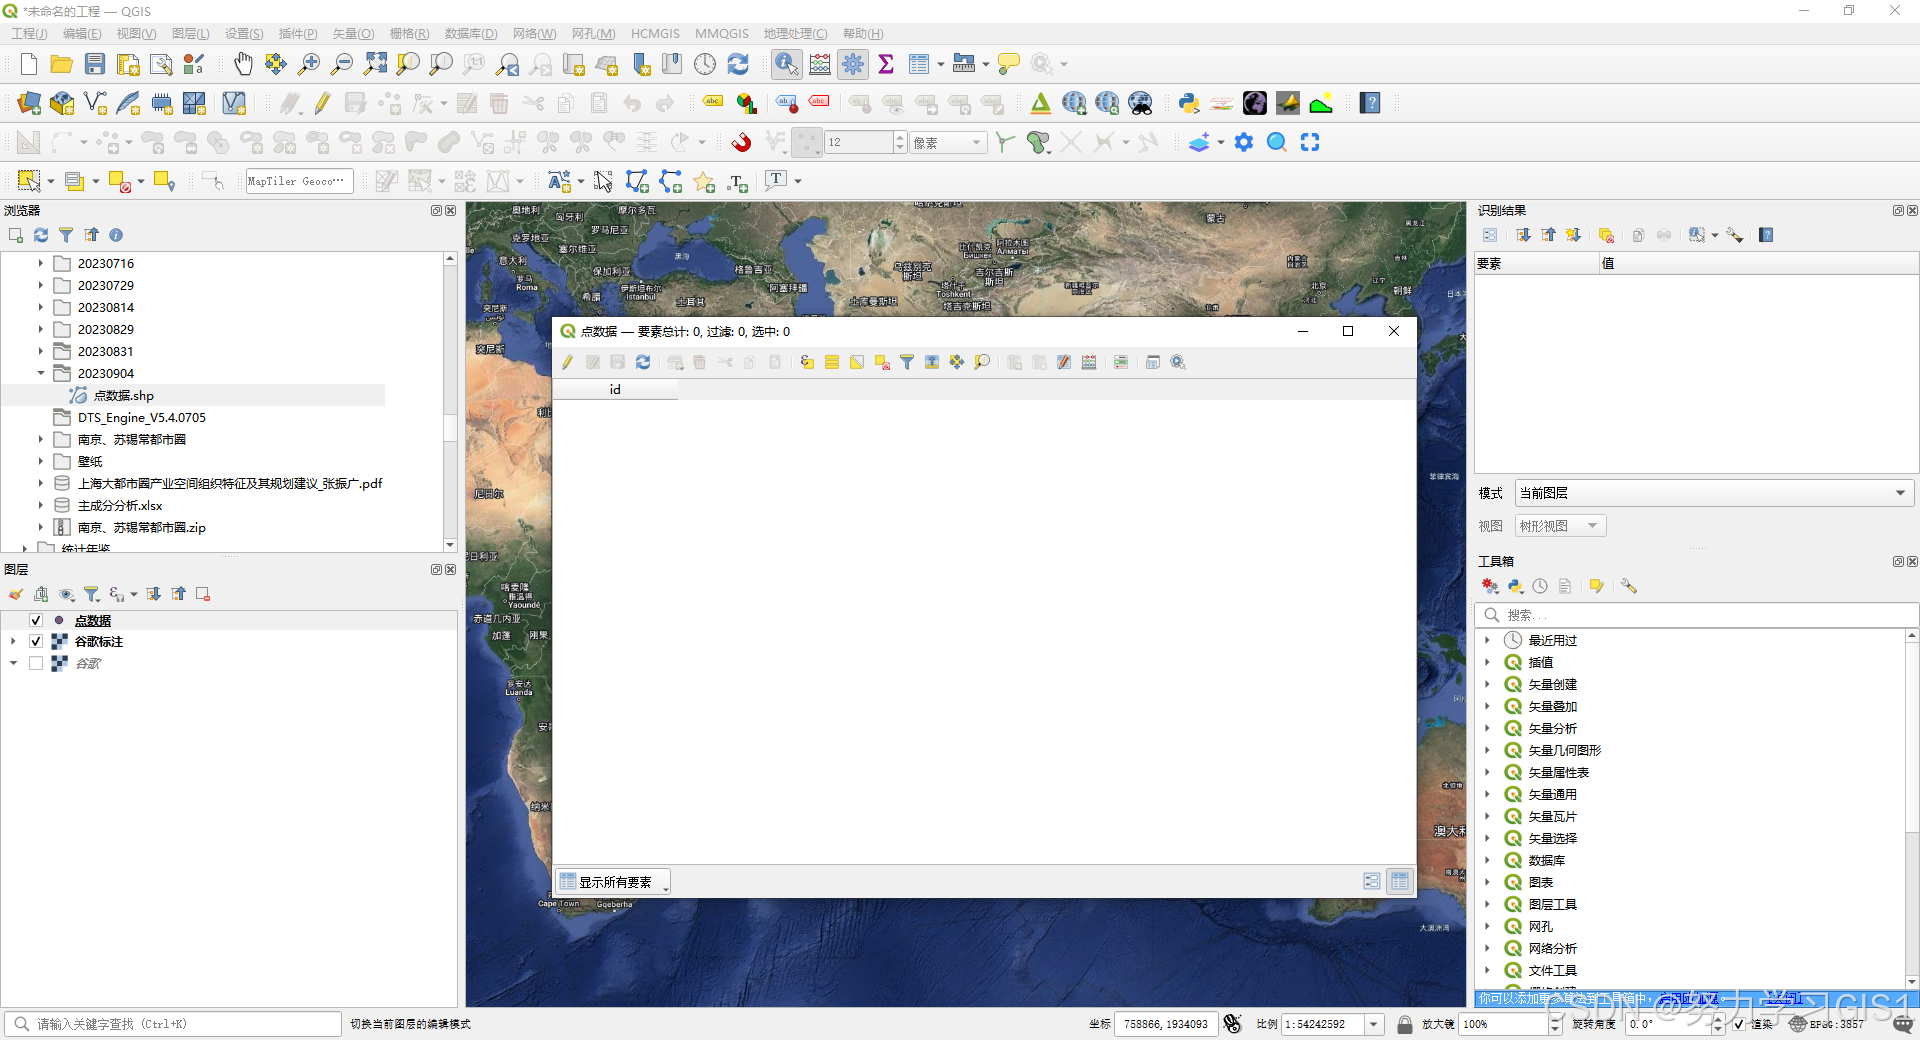Expand the 20230716 folder

(x=41, y=264)
